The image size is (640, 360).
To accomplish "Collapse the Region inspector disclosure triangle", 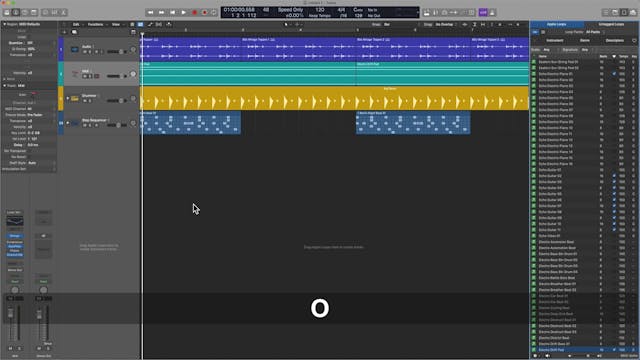I will 4,24.
